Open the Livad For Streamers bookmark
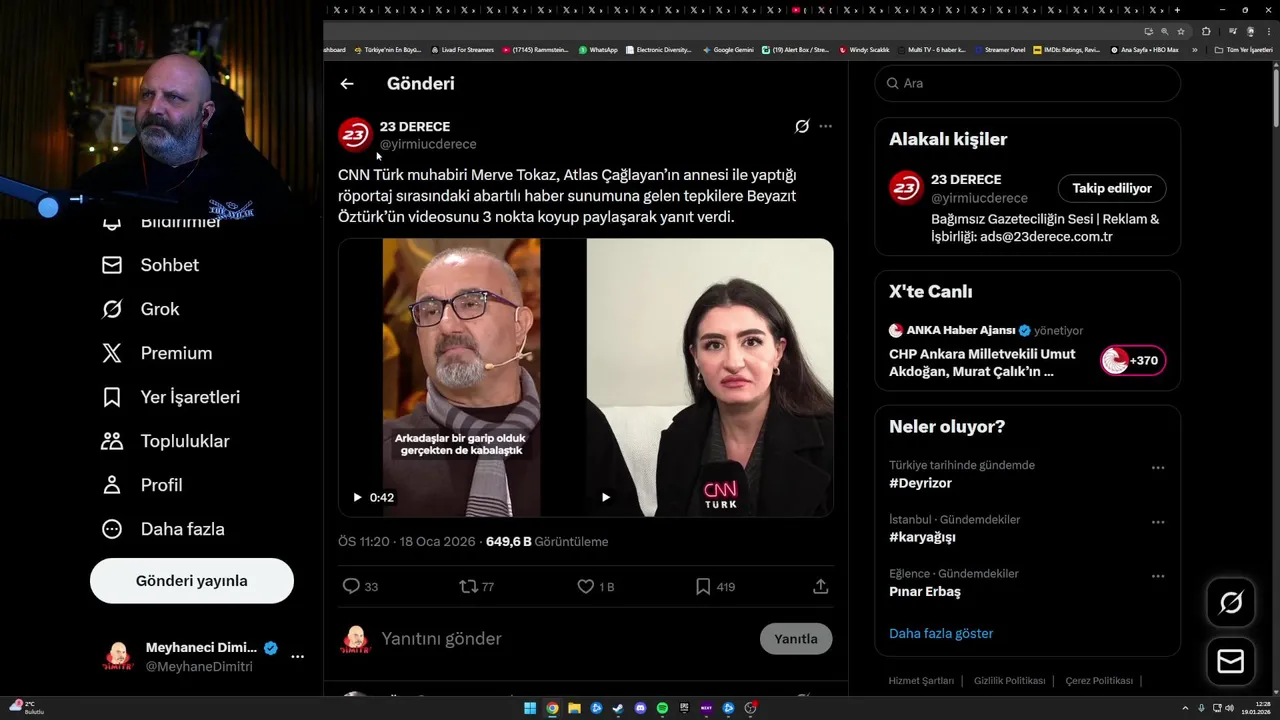 tap(462, 50)
